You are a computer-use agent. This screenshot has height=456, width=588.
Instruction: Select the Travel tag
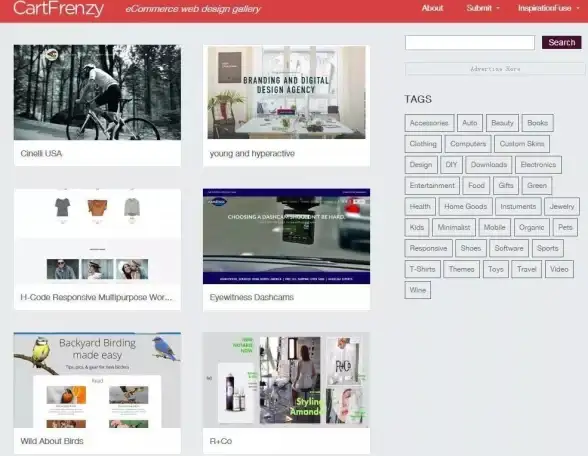pyautogui.click(x=527, y=269)
